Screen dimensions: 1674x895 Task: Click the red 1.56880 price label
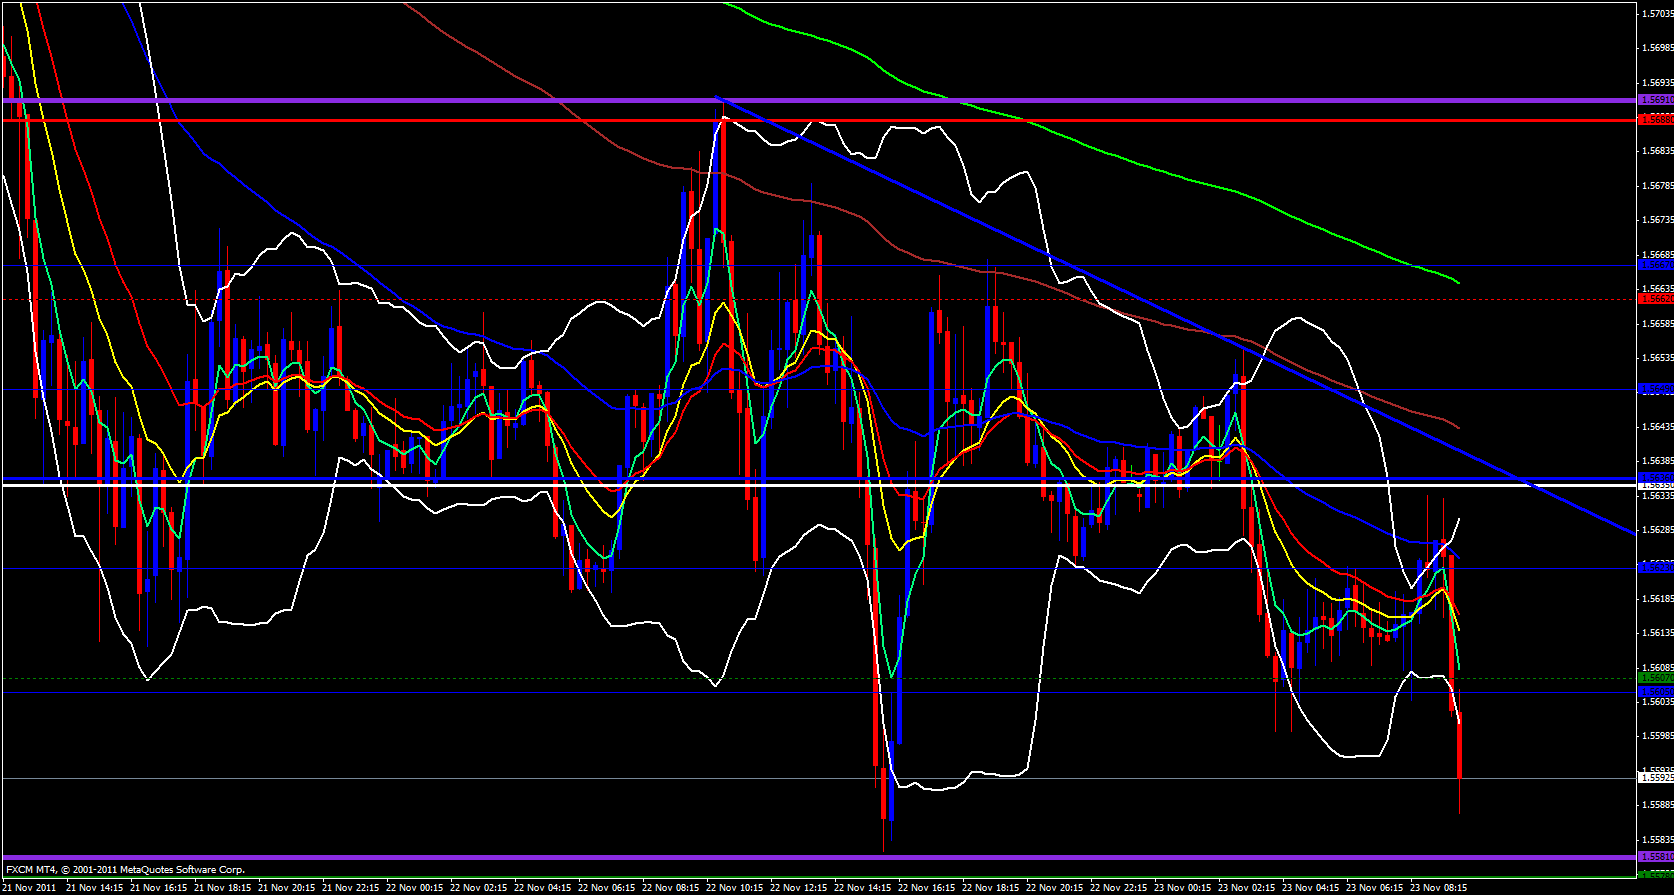1655,119
